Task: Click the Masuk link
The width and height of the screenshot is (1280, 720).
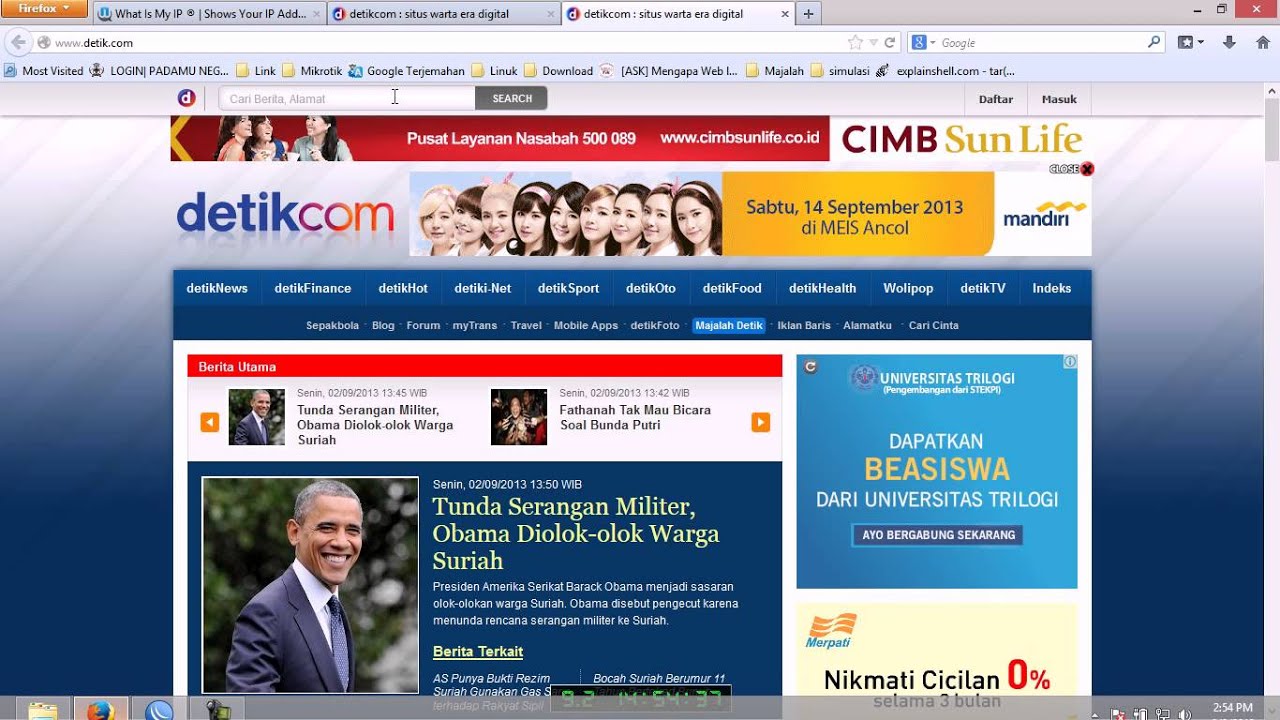Action: [x=1059, y=99]
